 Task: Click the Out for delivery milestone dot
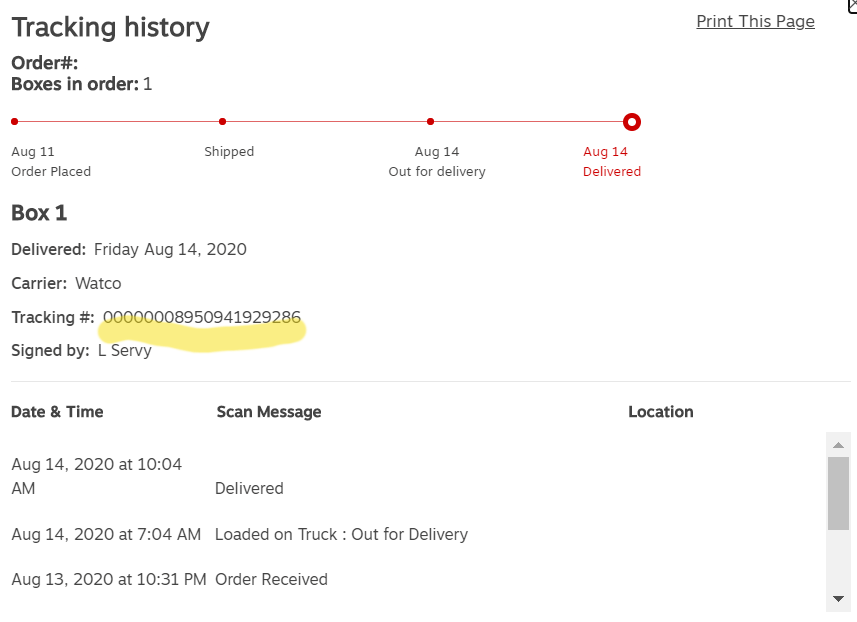(x=430, y=121)
